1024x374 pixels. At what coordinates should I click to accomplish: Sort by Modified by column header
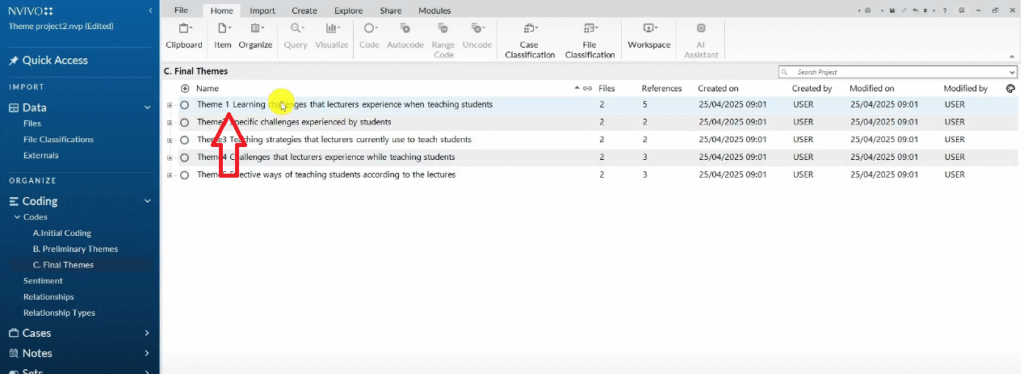point(965,88)
